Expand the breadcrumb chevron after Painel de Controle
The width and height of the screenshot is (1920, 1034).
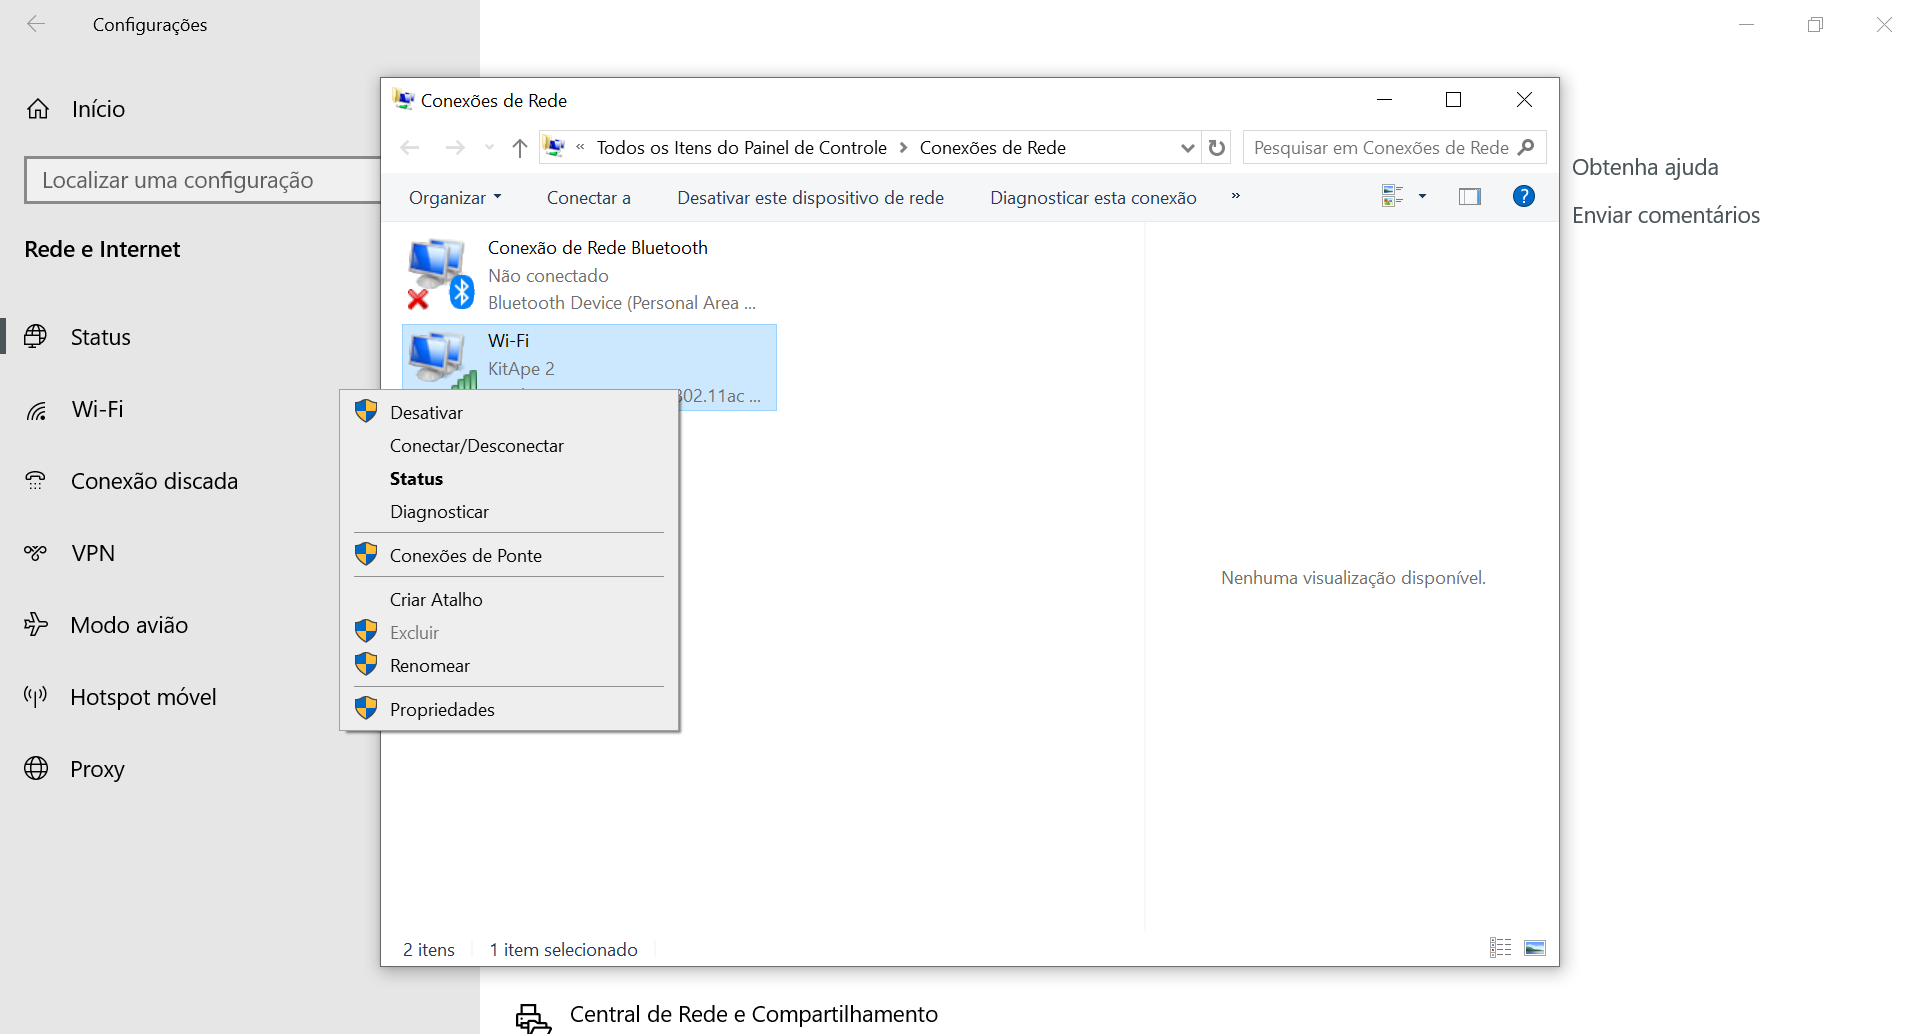click(903, 148)
